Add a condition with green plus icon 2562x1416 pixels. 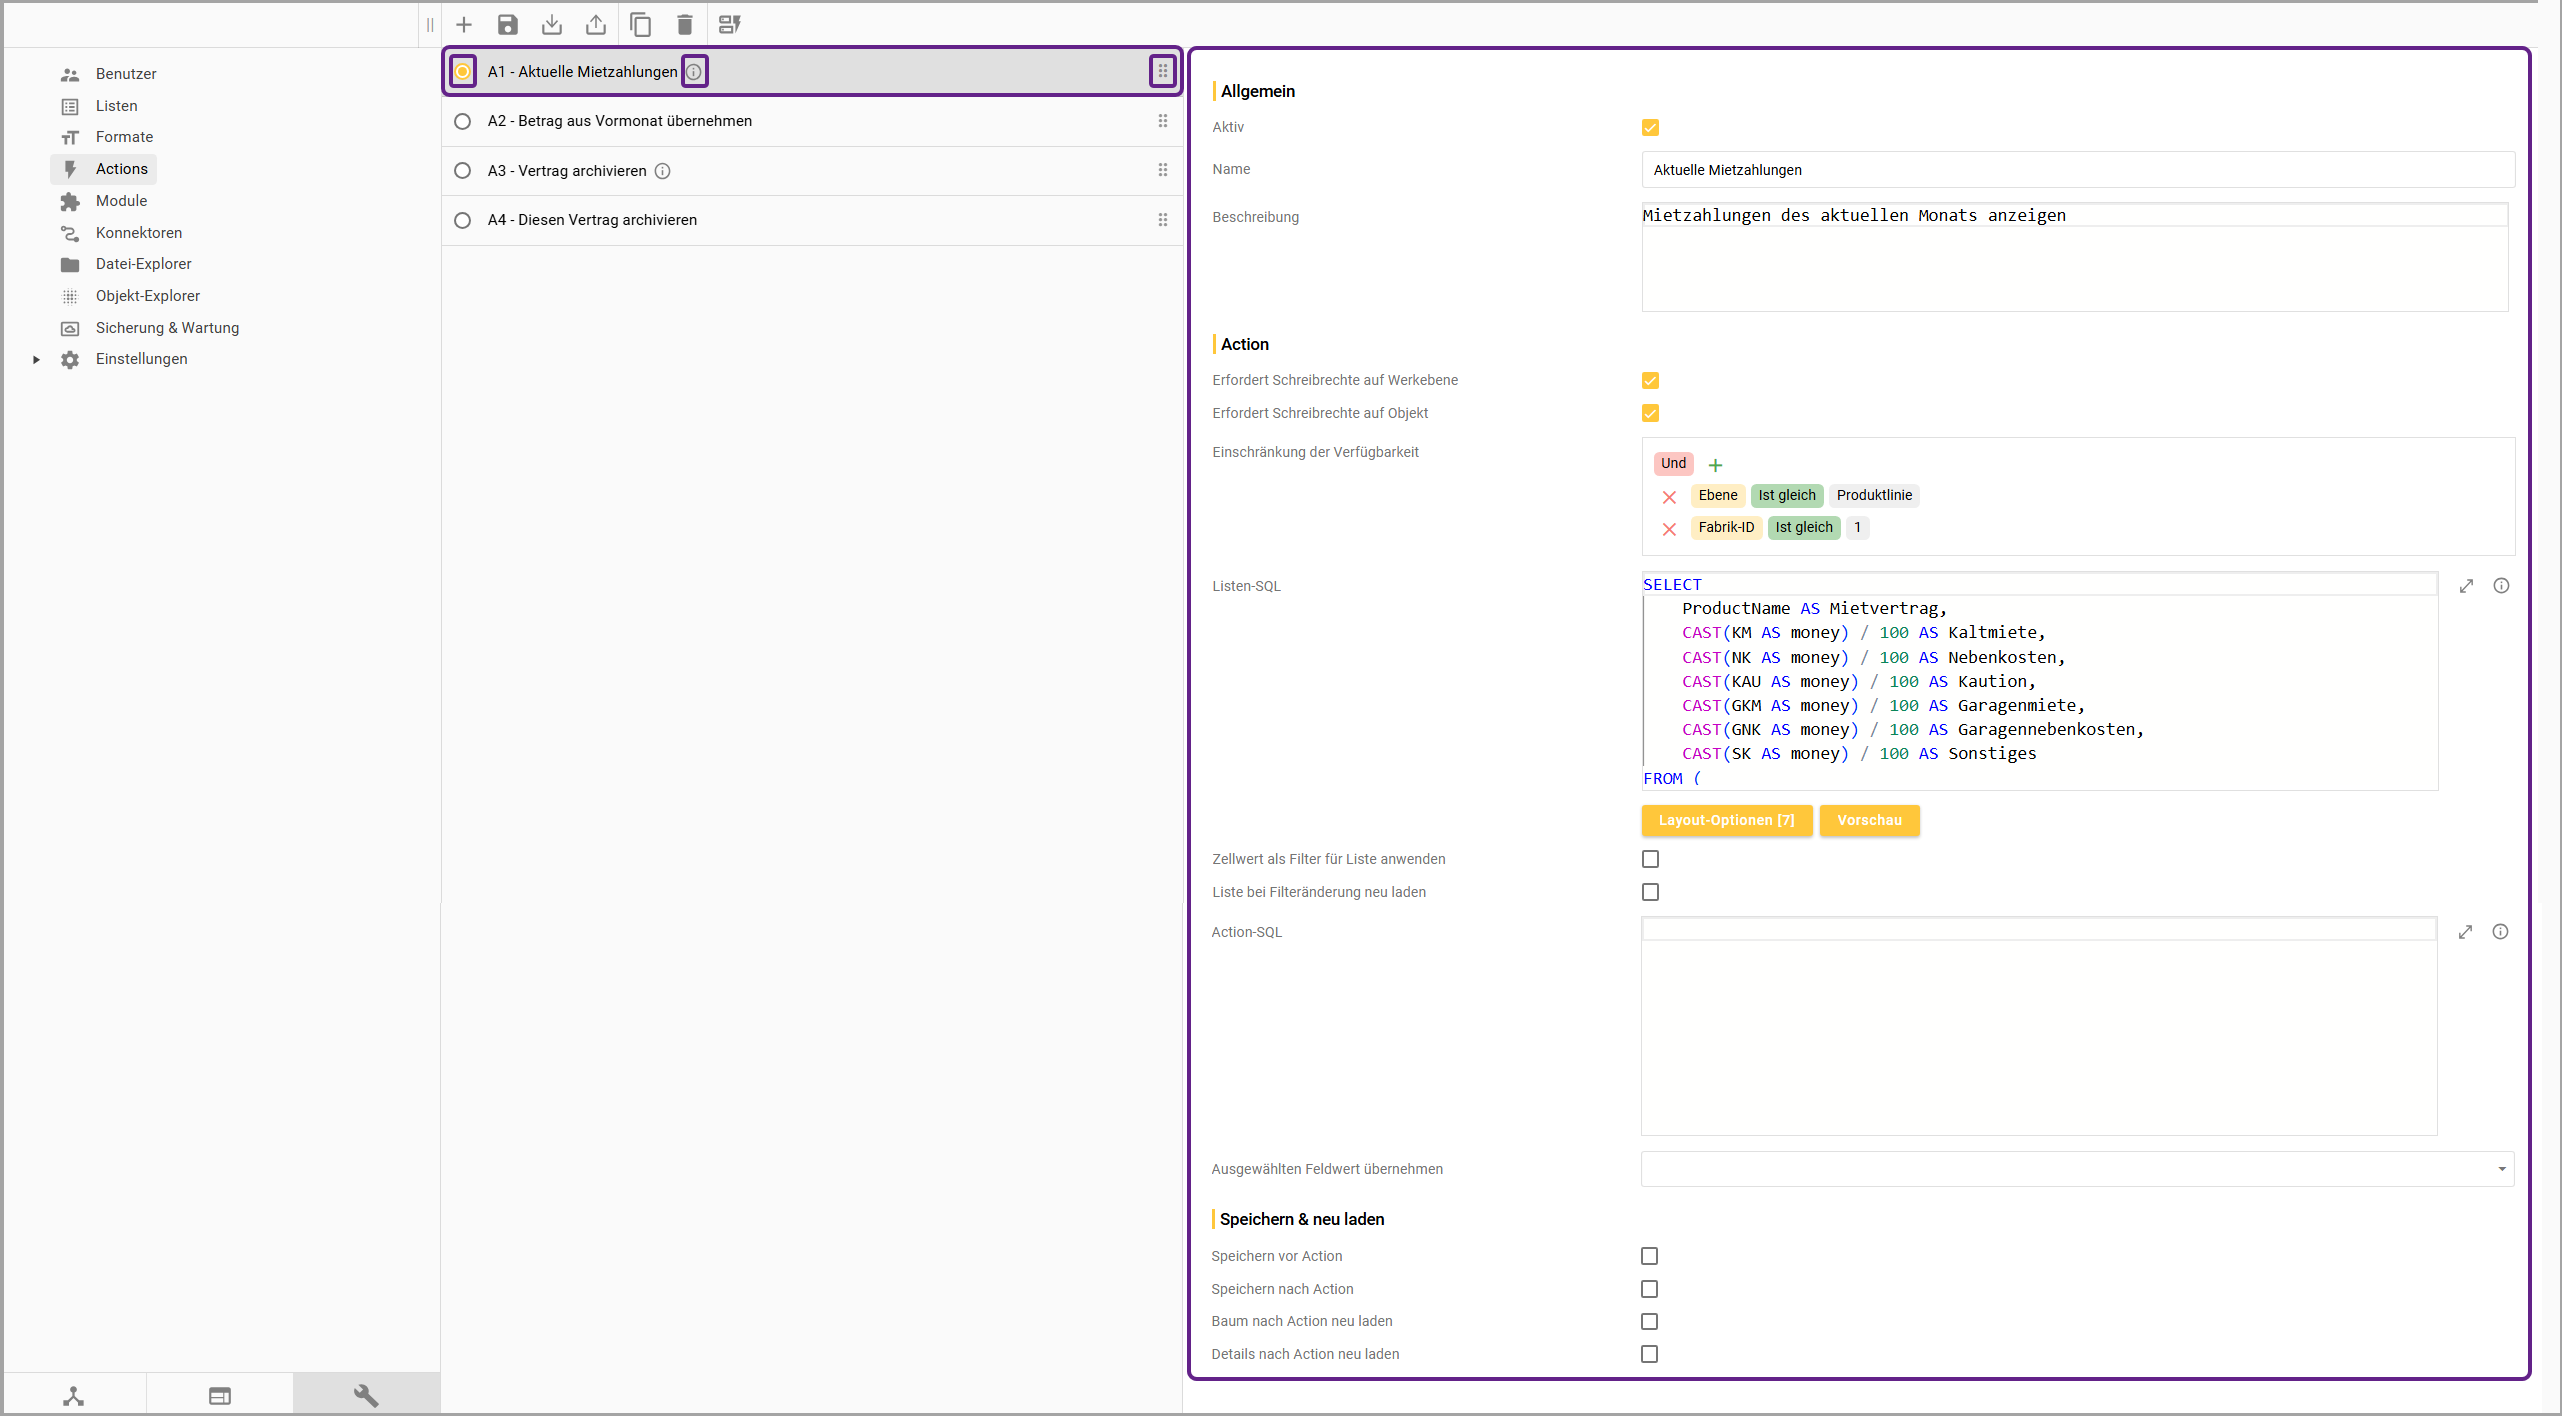coord(1715,465)
